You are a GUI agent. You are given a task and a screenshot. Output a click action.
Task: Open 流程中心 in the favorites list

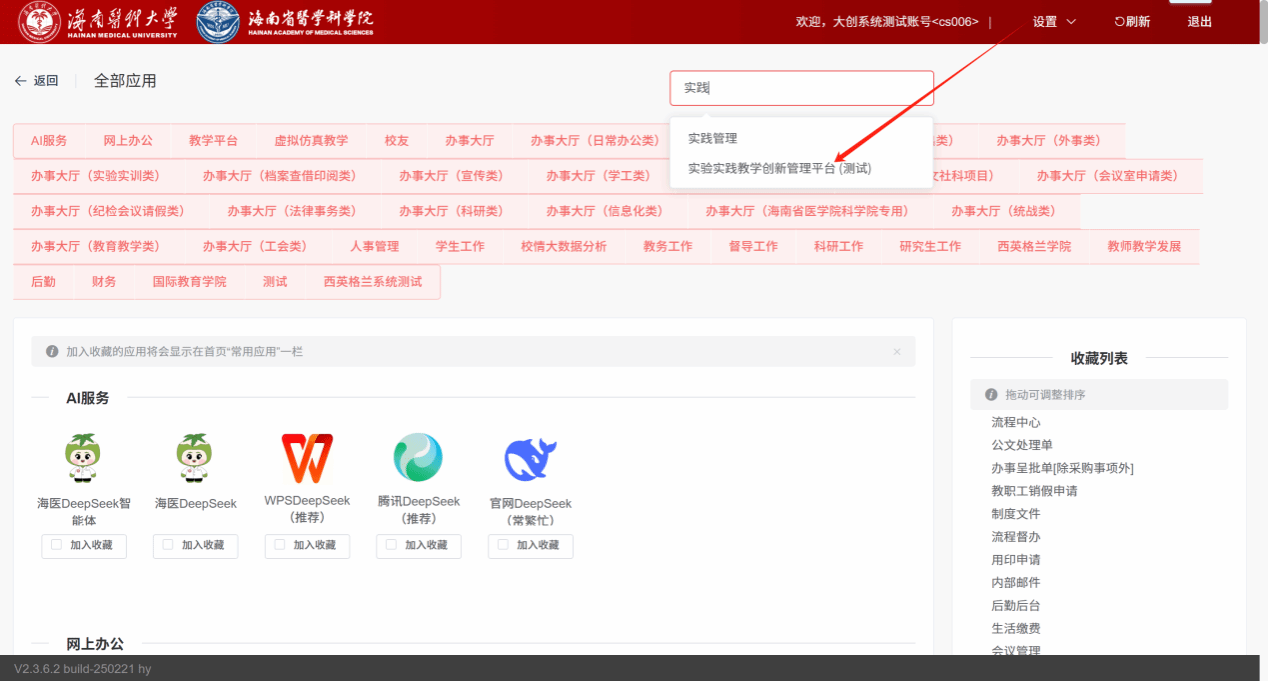tap(1015, 423)
